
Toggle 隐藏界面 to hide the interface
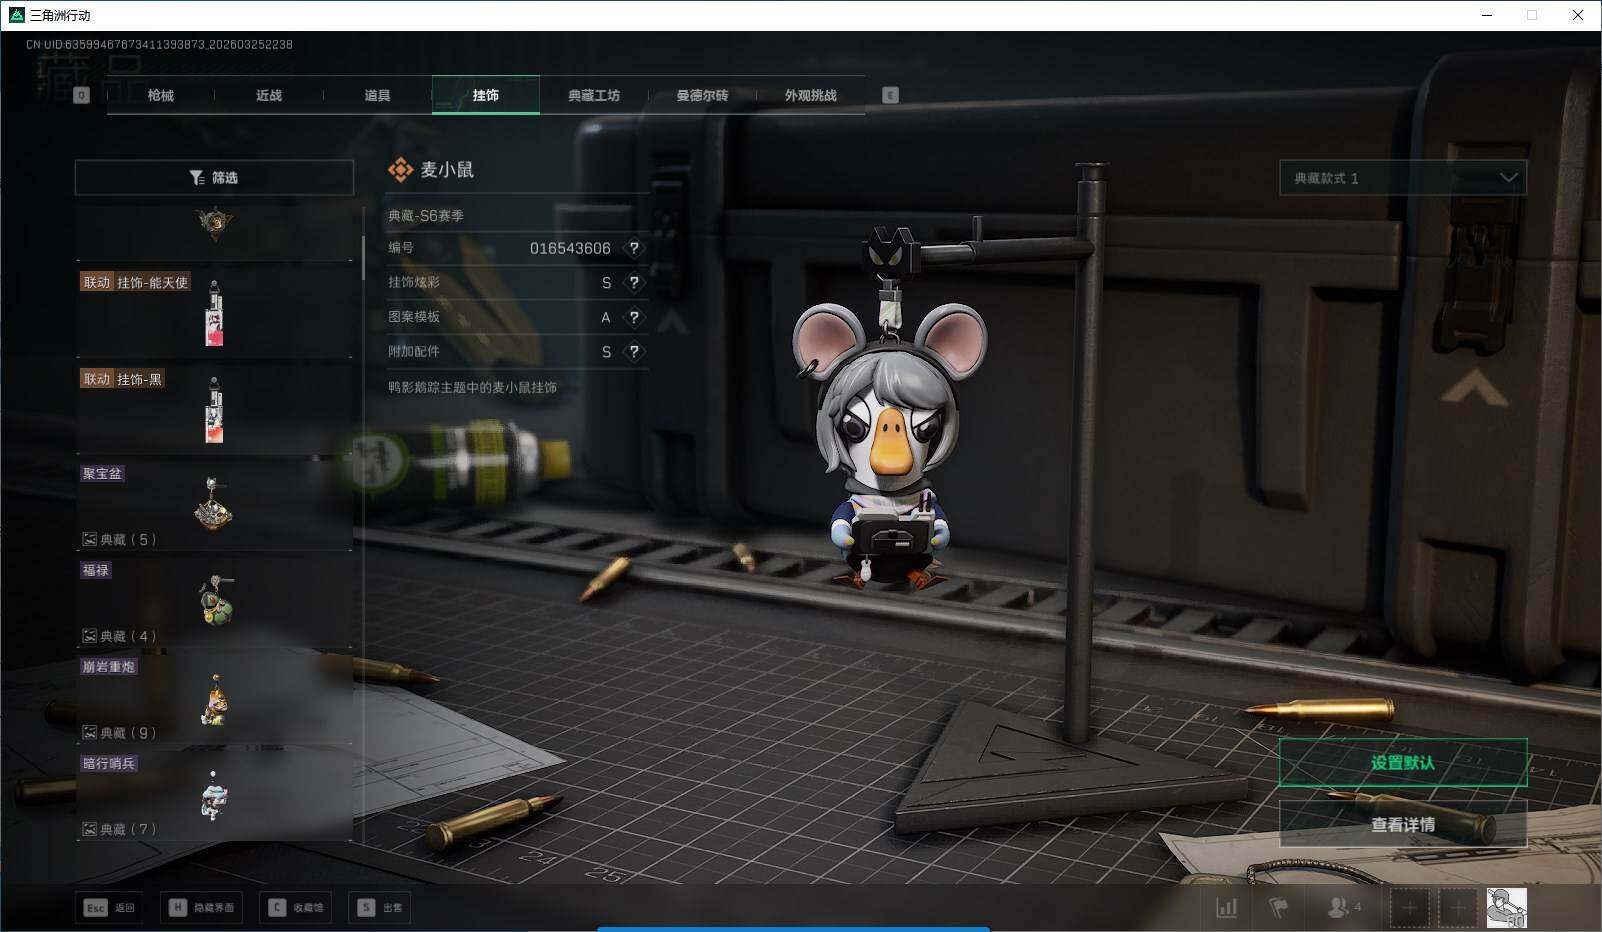(x=202, y=907)
